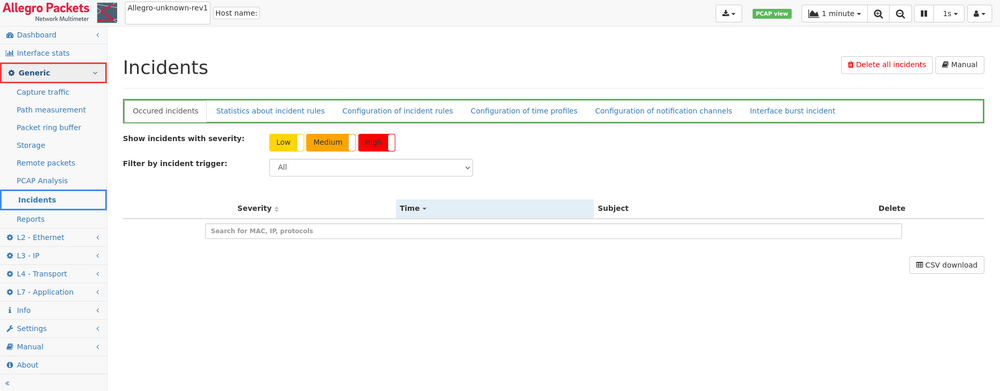This screenshot has height=391, width=1000.
Task: Pause live updates with the pause icon
Action: pos(923,13)
